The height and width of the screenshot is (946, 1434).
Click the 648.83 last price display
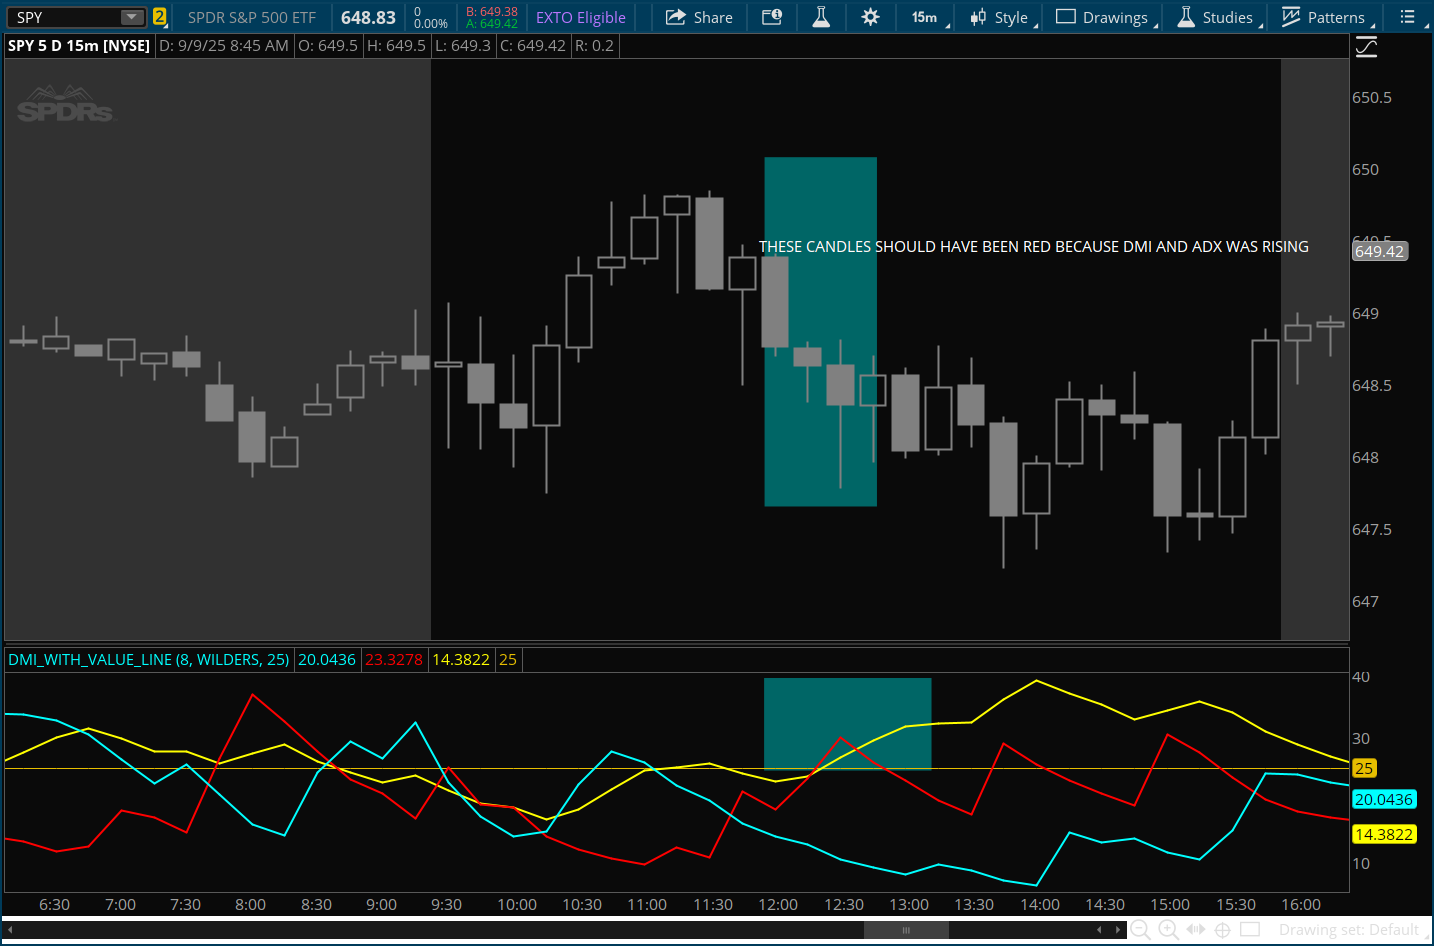368,17
